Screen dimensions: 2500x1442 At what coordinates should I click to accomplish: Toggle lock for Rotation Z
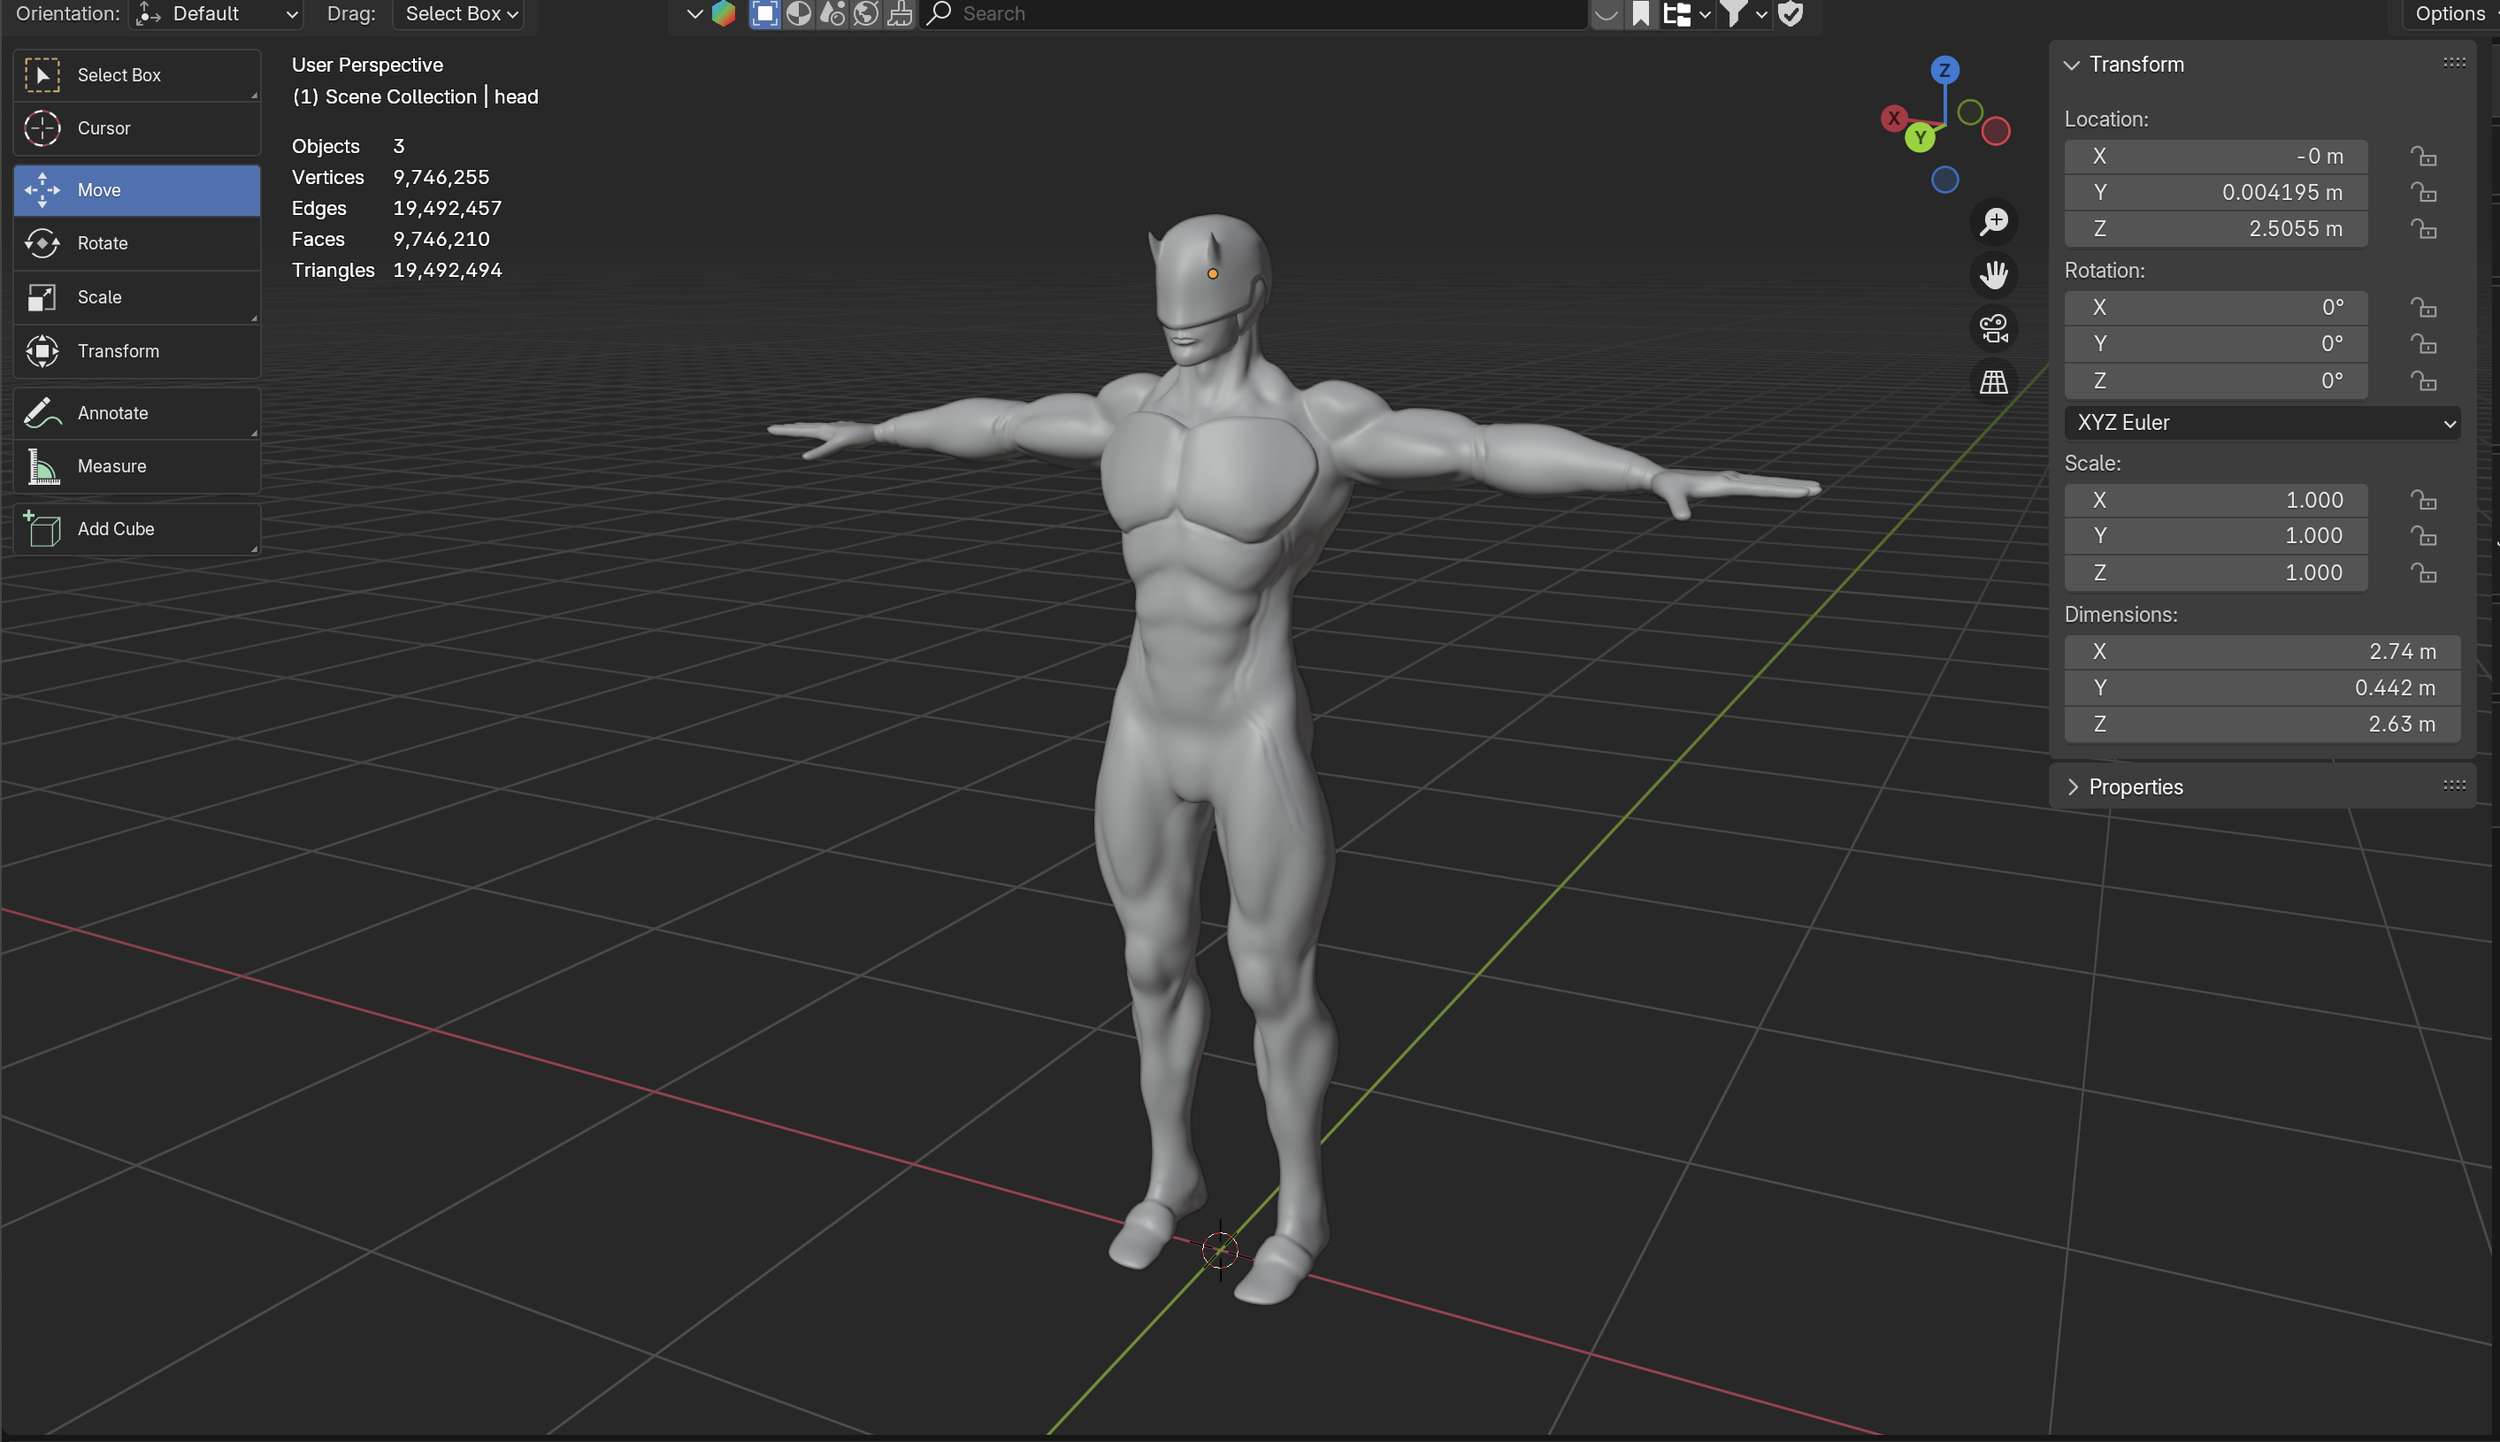[2422, 381]
